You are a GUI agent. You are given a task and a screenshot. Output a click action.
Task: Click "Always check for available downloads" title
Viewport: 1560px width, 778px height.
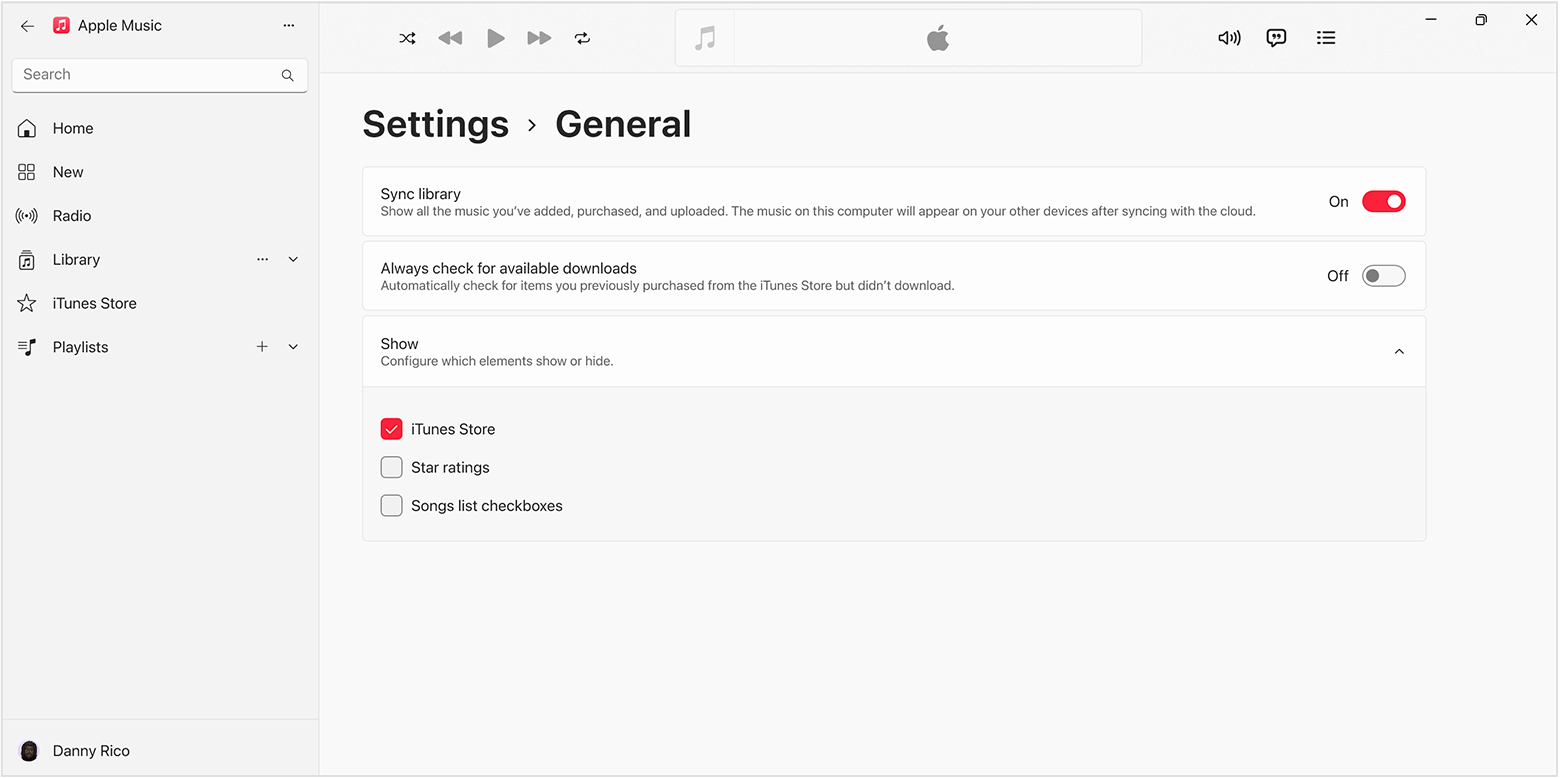(x=508, y=268)
